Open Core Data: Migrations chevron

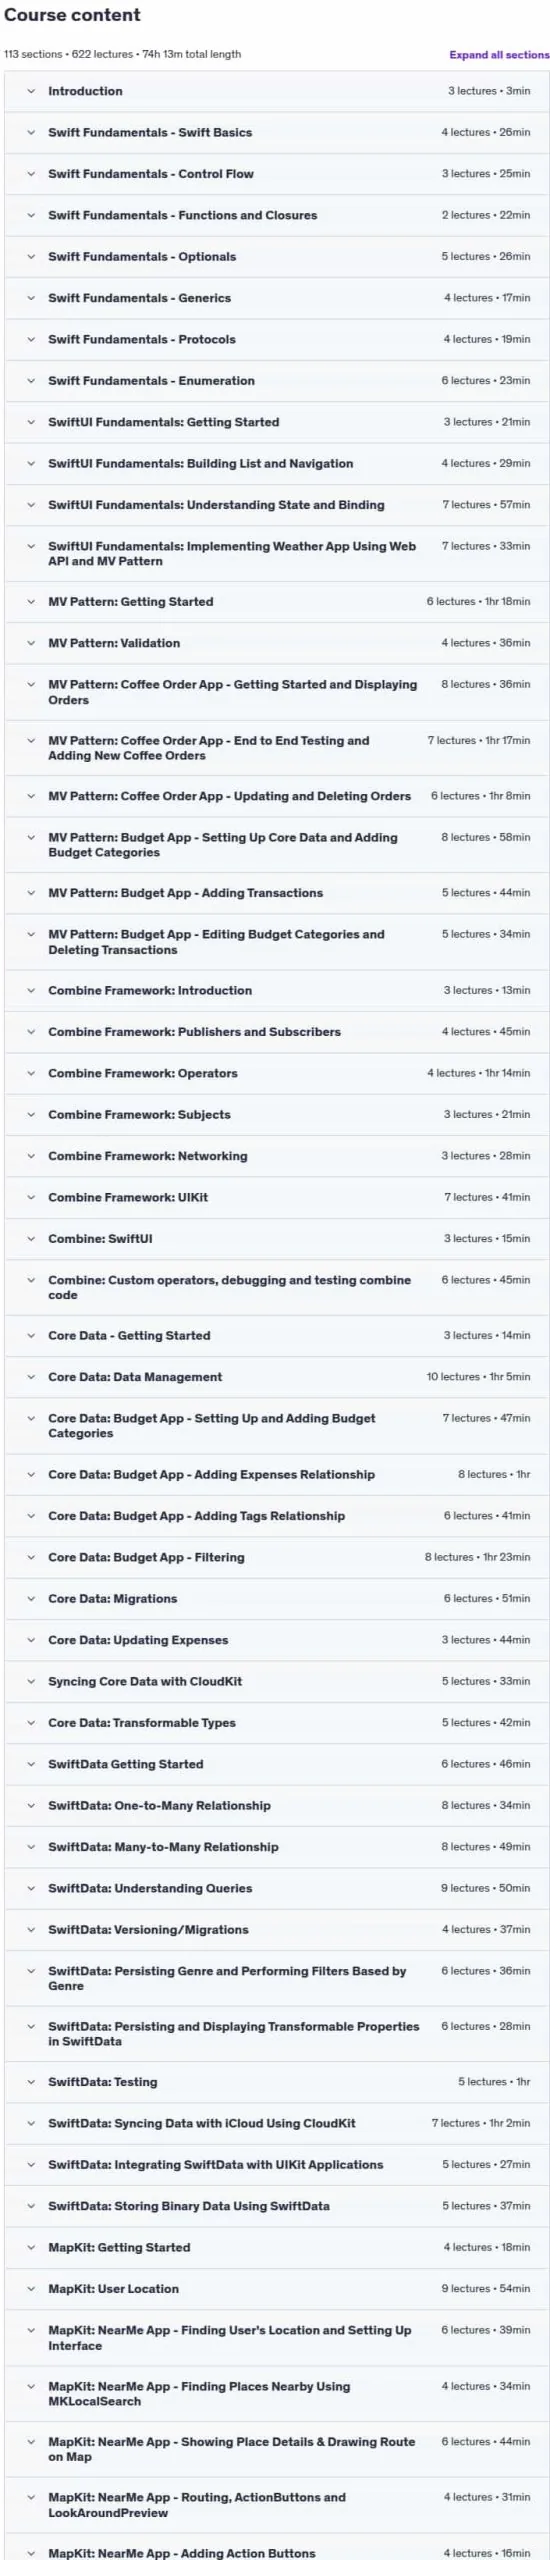31,1599
